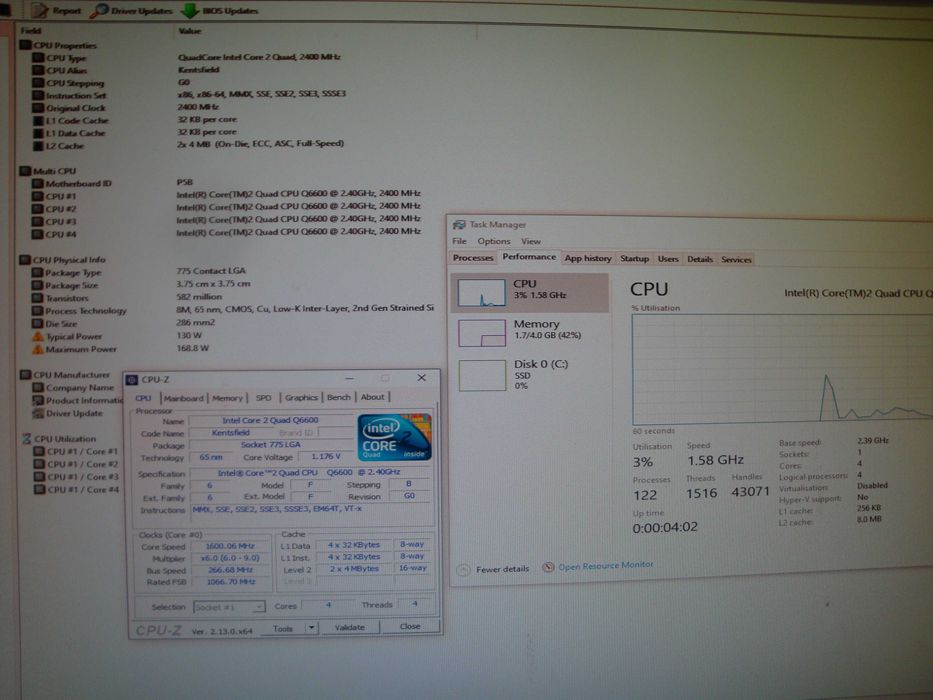Click the Fewer details link

tap(502, 569)
